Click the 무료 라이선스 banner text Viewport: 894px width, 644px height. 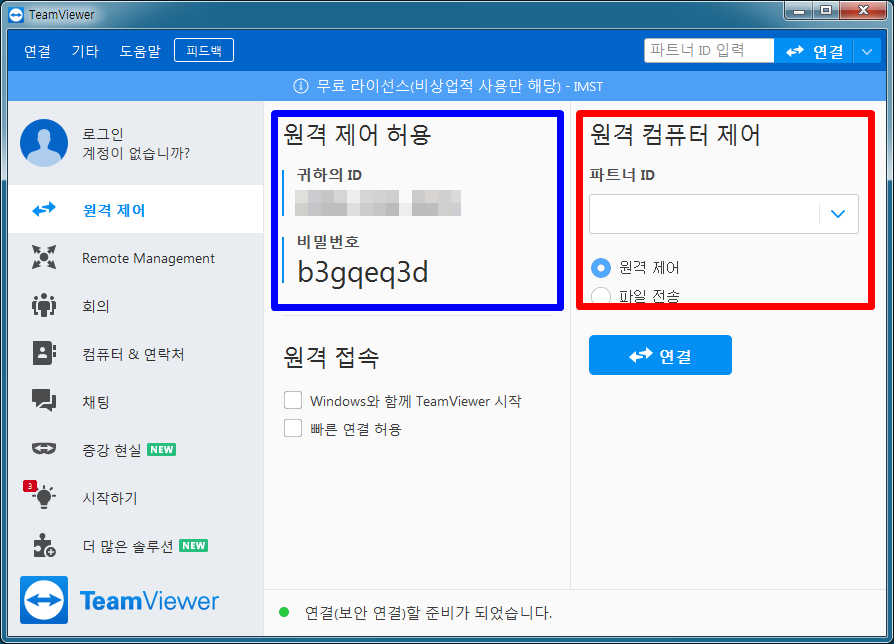[x=460, y=86]
